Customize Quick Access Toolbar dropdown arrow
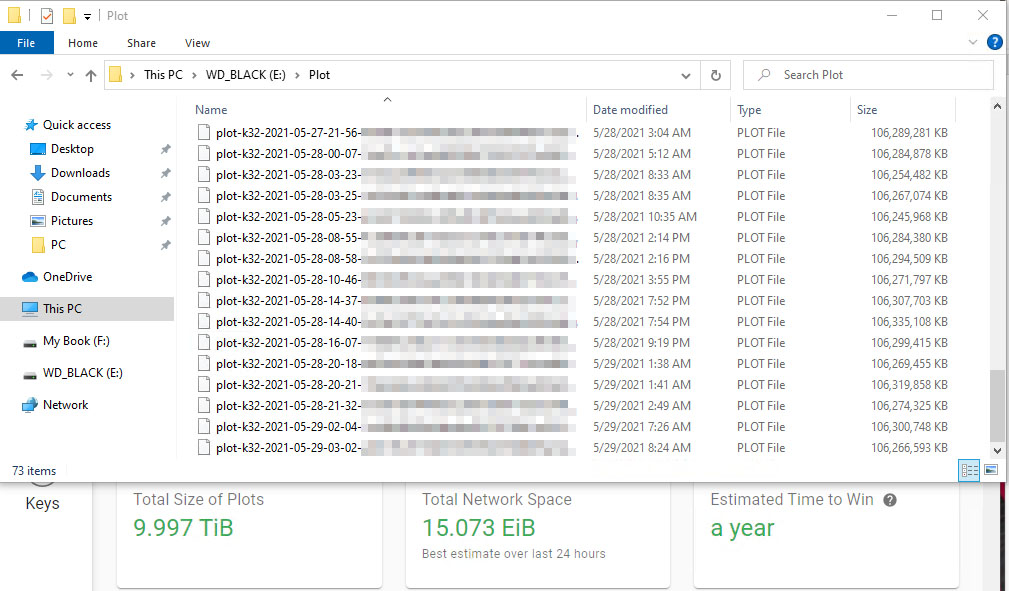Viewport: 1009px width, 591px height. 88,17
